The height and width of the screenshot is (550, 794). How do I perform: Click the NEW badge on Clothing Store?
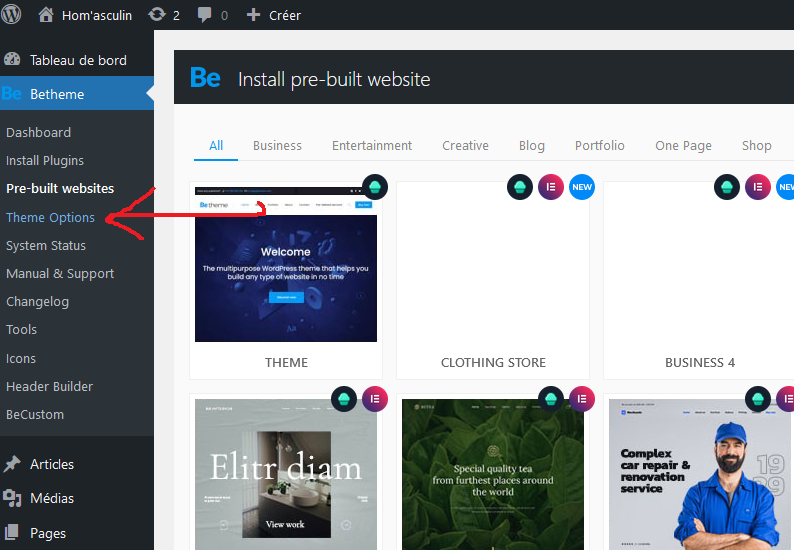pyautogui.click(x=582, y=187)
